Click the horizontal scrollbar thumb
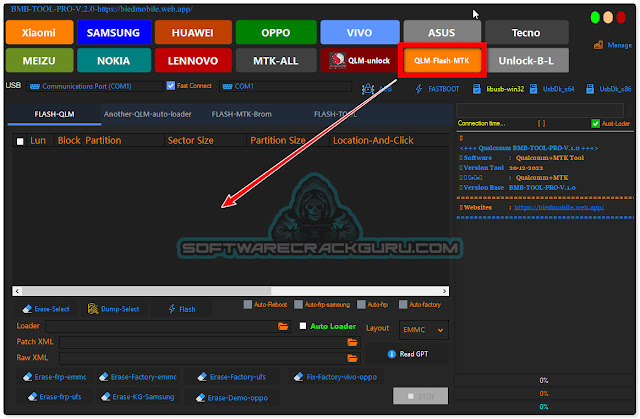 (x=147, y=291)
